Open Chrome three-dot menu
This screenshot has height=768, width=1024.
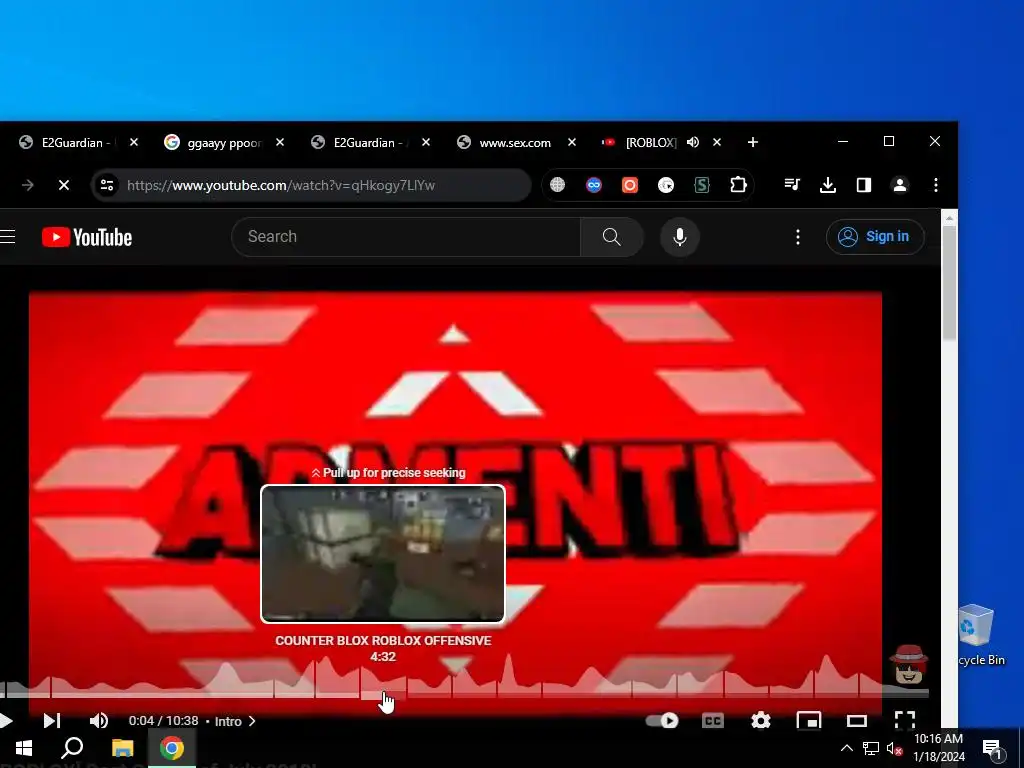(x=936, y=185)
